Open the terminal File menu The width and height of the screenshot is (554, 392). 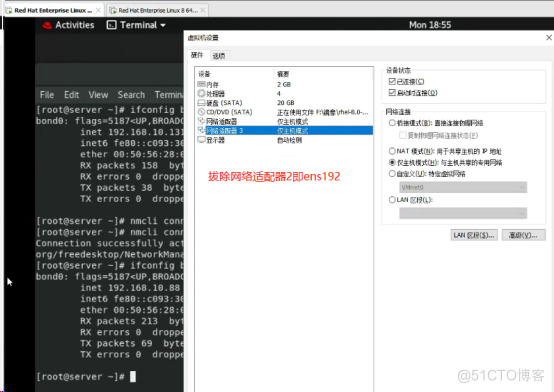[x=47, y=95]
